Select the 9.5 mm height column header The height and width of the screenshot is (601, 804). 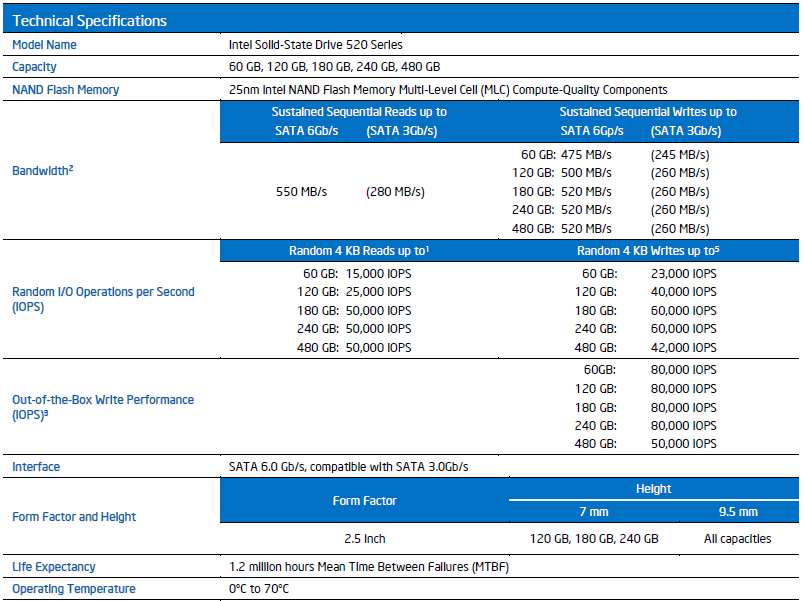737,512
